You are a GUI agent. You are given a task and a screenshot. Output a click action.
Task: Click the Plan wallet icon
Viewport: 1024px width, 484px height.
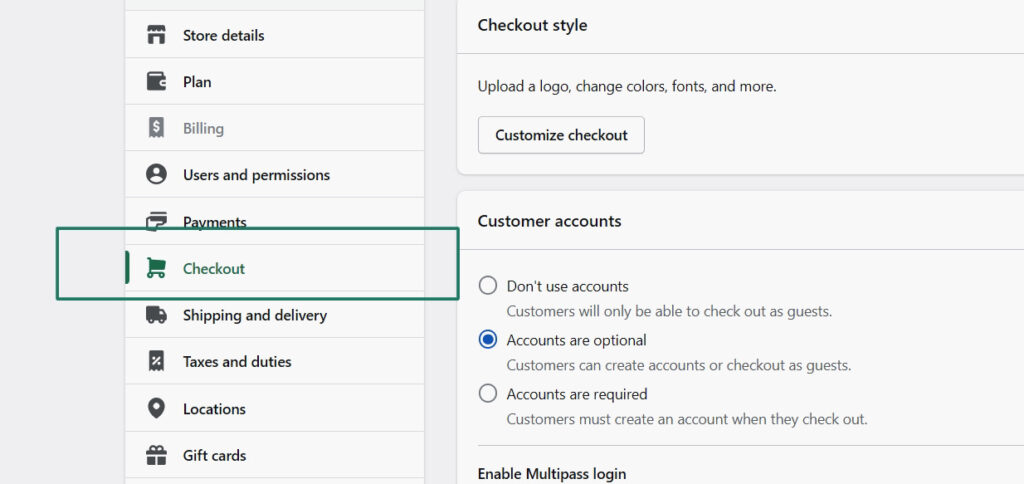click(x=156, y=82)
